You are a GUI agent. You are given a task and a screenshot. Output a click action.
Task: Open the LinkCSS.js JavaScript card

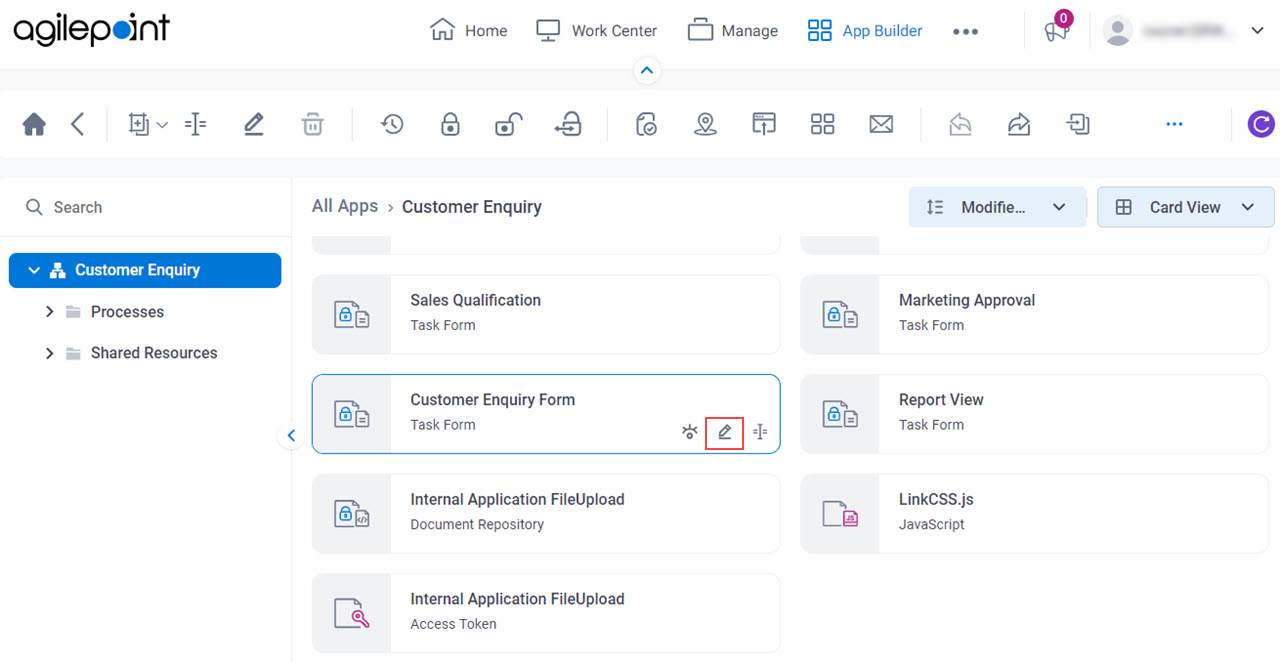[x=1034, y=513]
